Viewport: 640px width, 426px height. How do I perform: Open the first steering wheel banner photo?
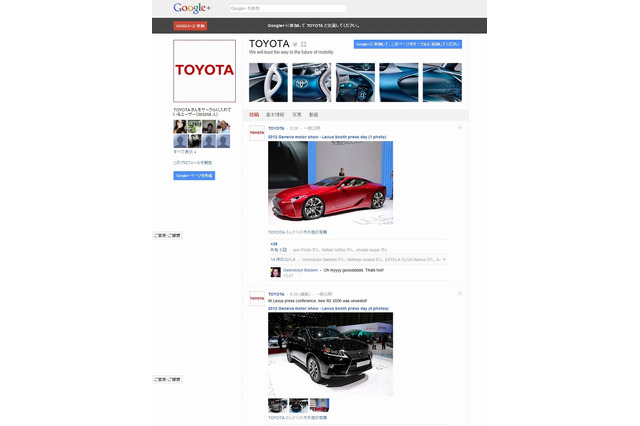click(268, 82)
